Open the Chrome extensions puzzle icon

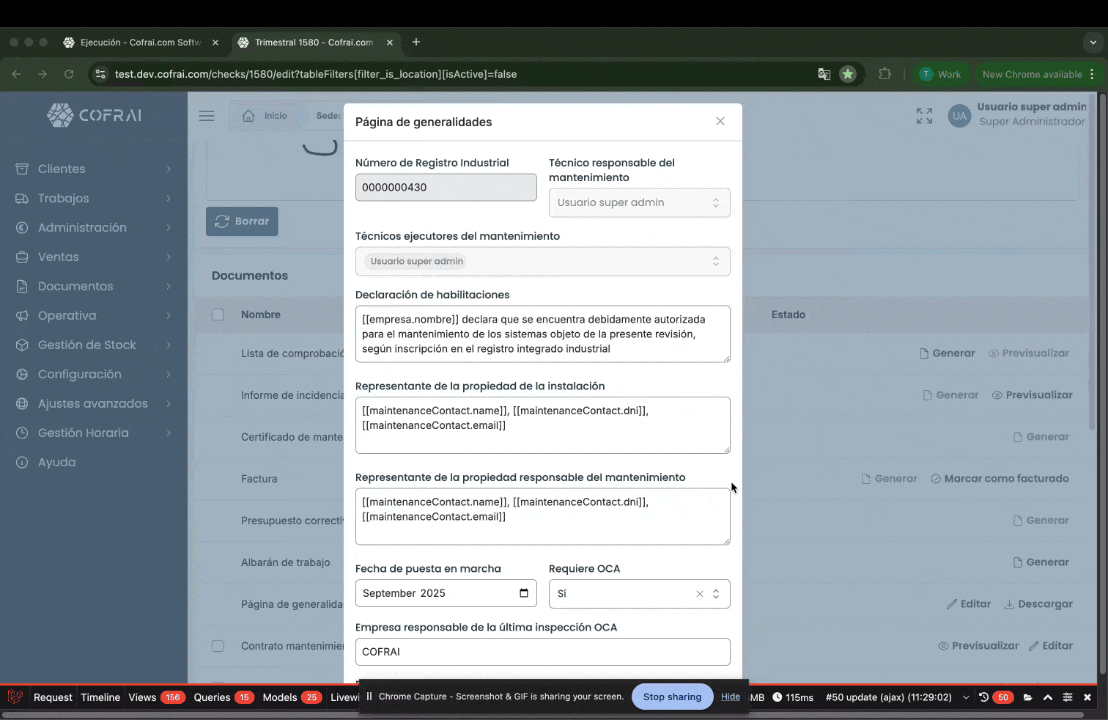(x=885, y=74)
